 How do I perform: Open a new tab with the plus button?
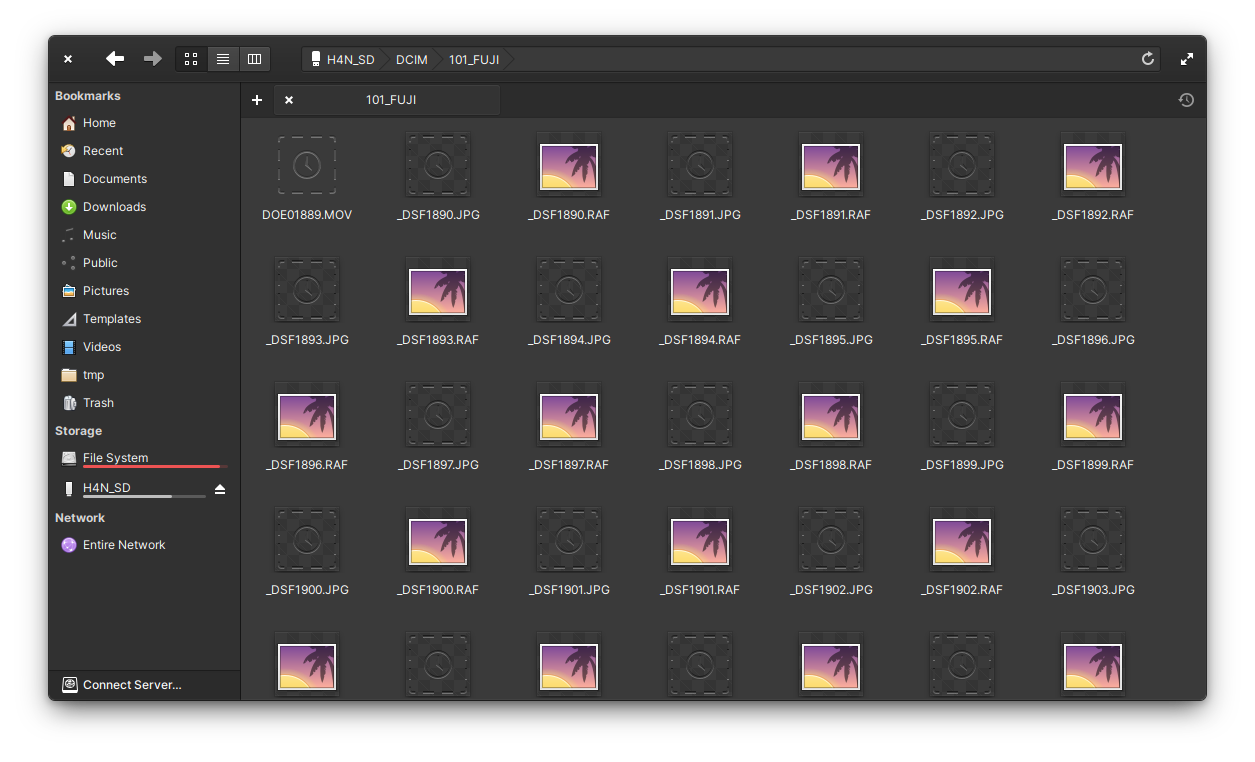tap(257, 100)
